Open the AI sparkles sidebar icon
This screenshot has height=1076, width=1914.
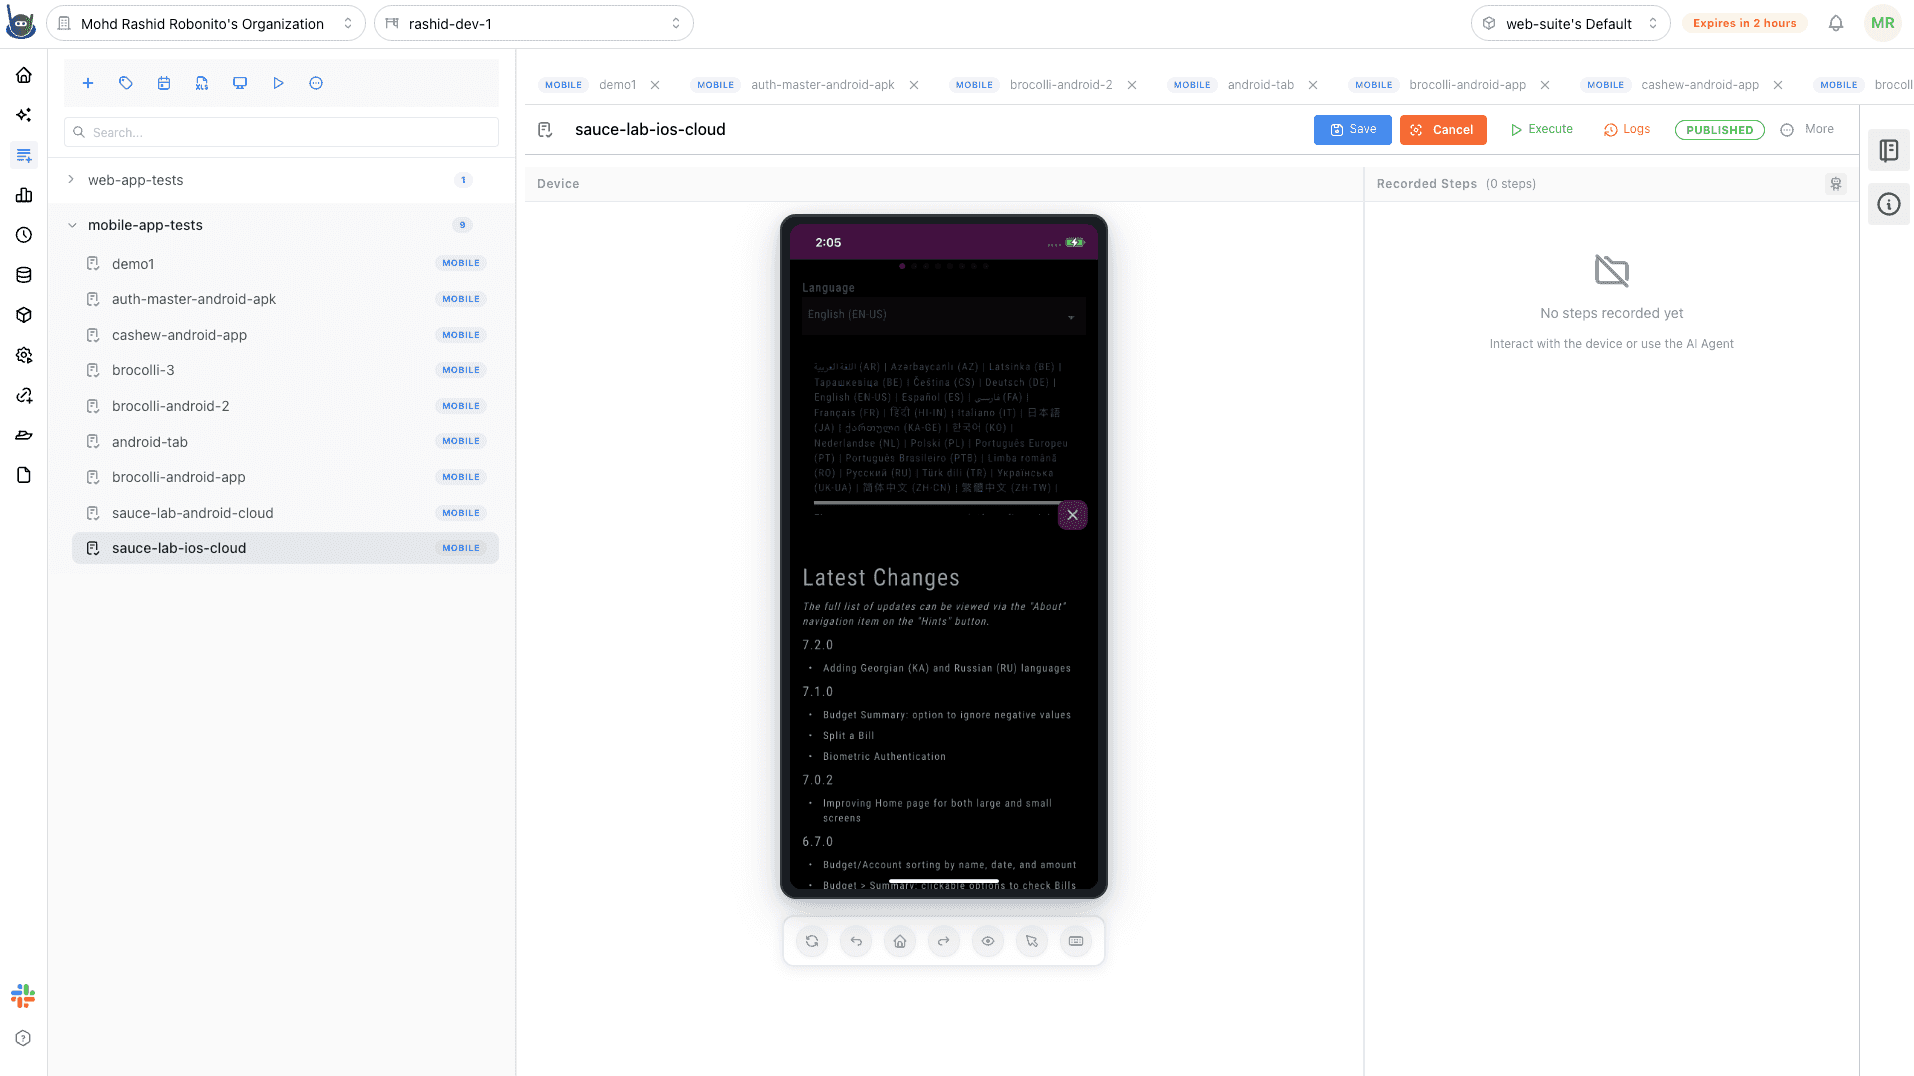tap(24, 115)
